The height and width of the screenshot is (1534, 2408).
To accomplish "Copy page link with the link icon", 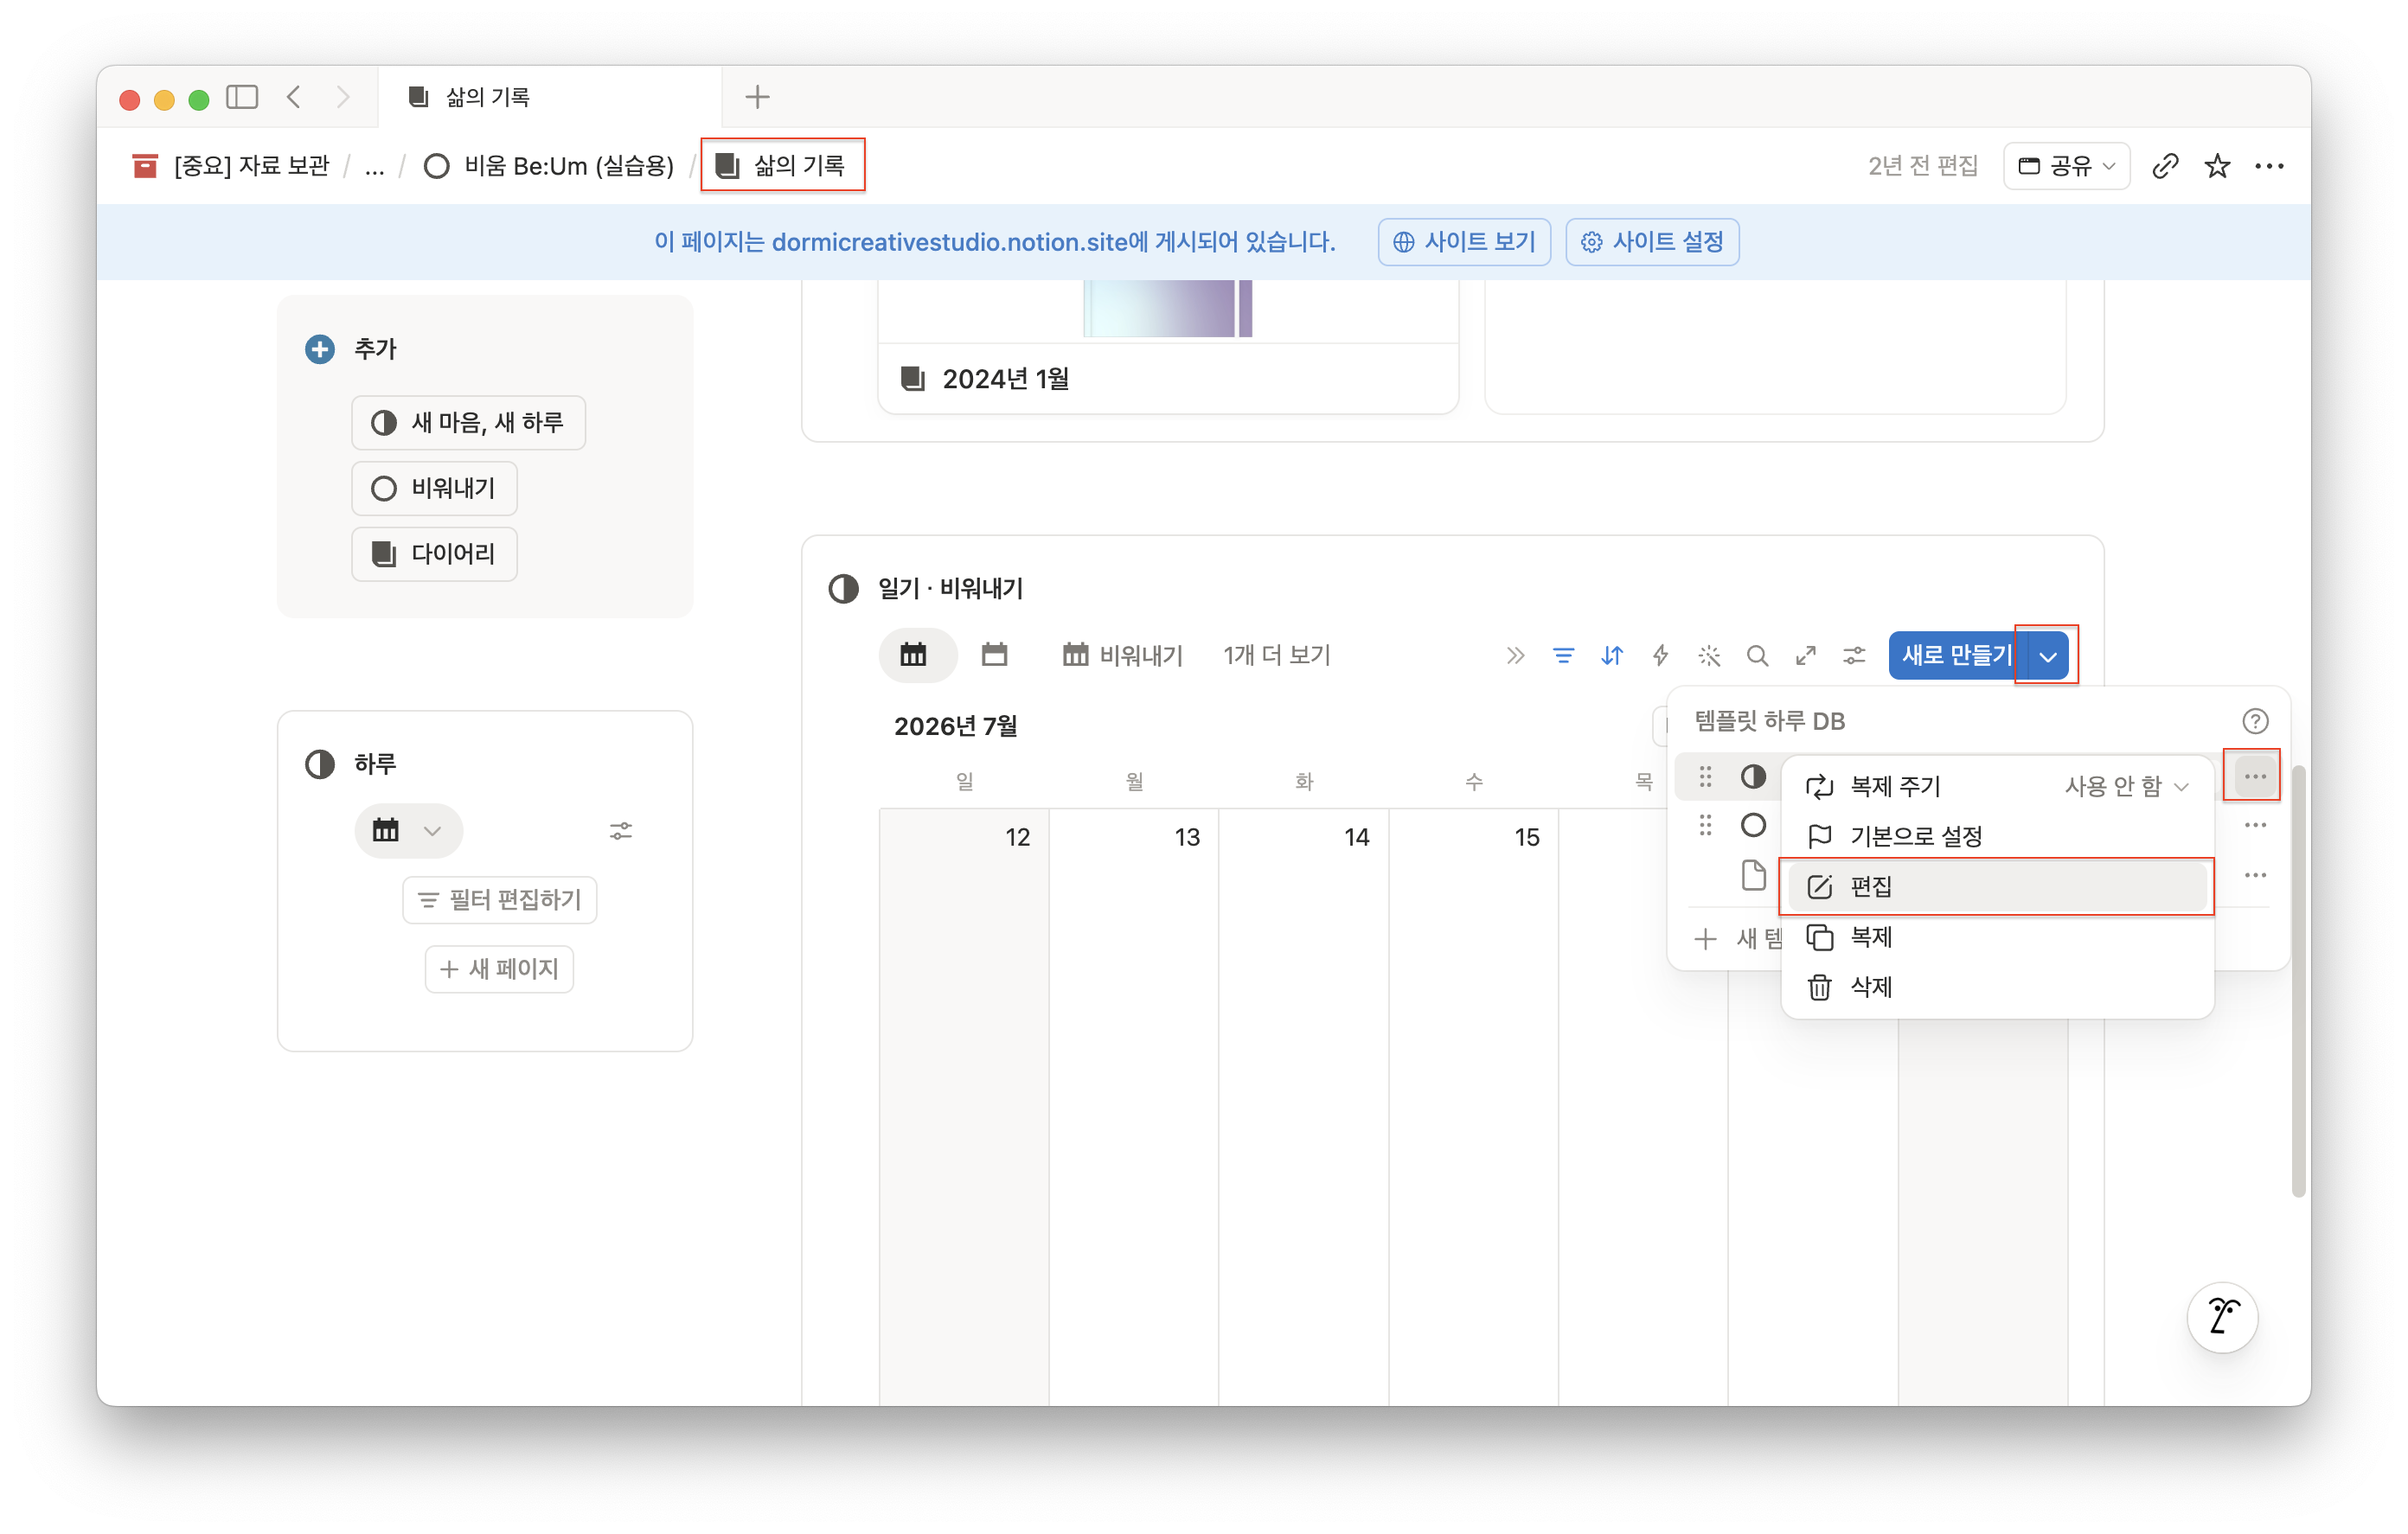I will coord(2165,166).
